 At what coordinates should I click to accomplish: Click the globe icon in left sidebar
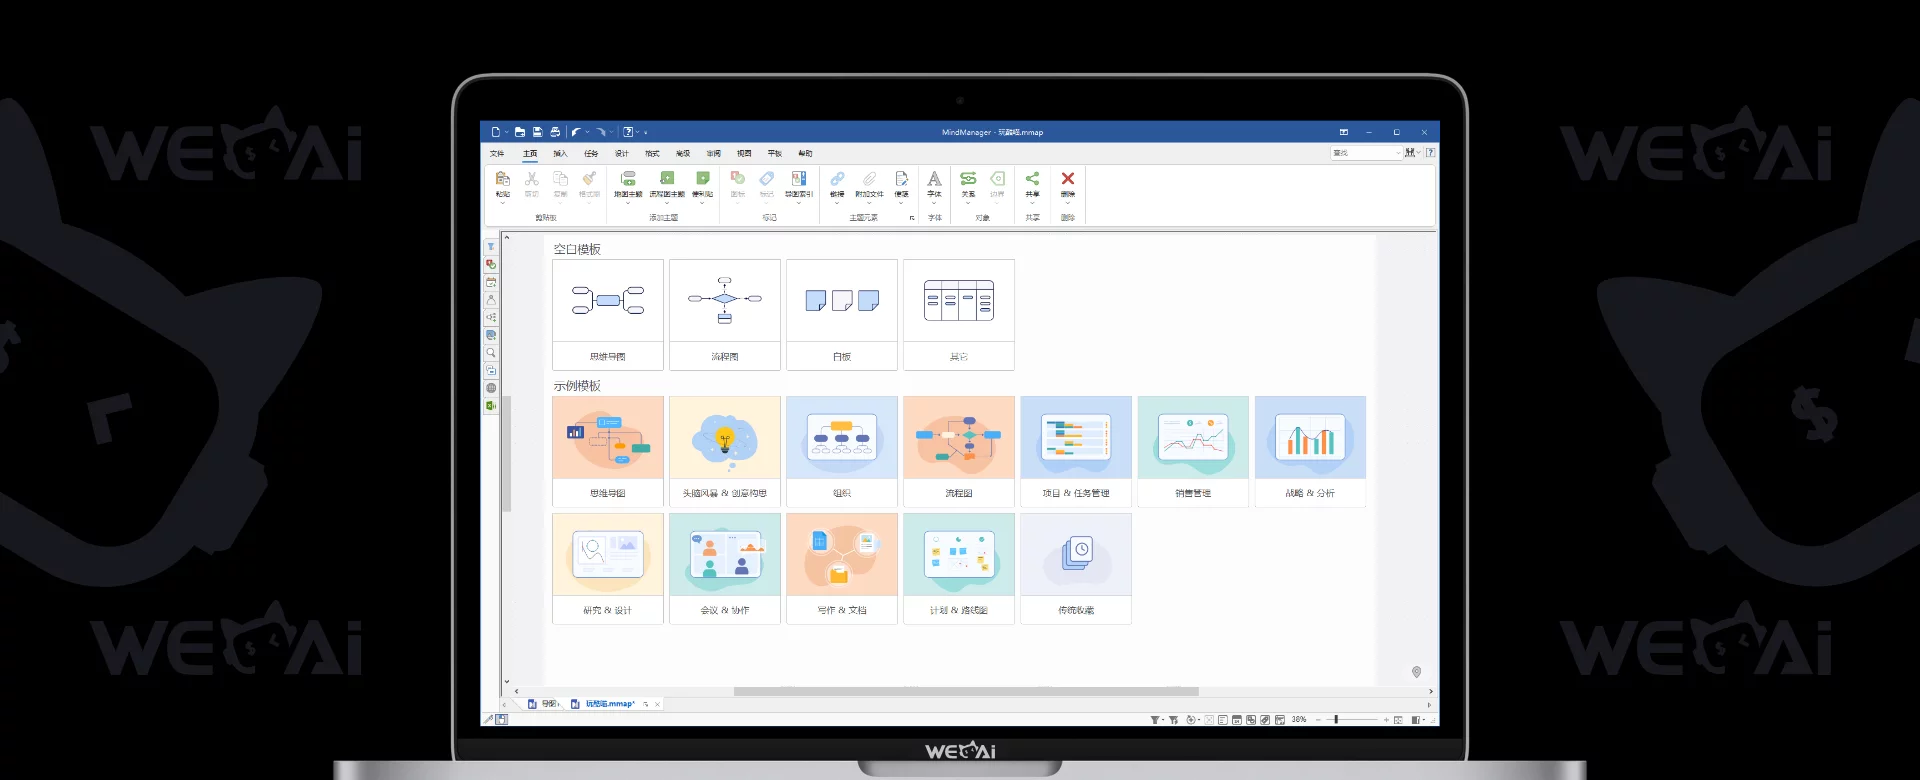pyautogui.click(x=491, y=388)
